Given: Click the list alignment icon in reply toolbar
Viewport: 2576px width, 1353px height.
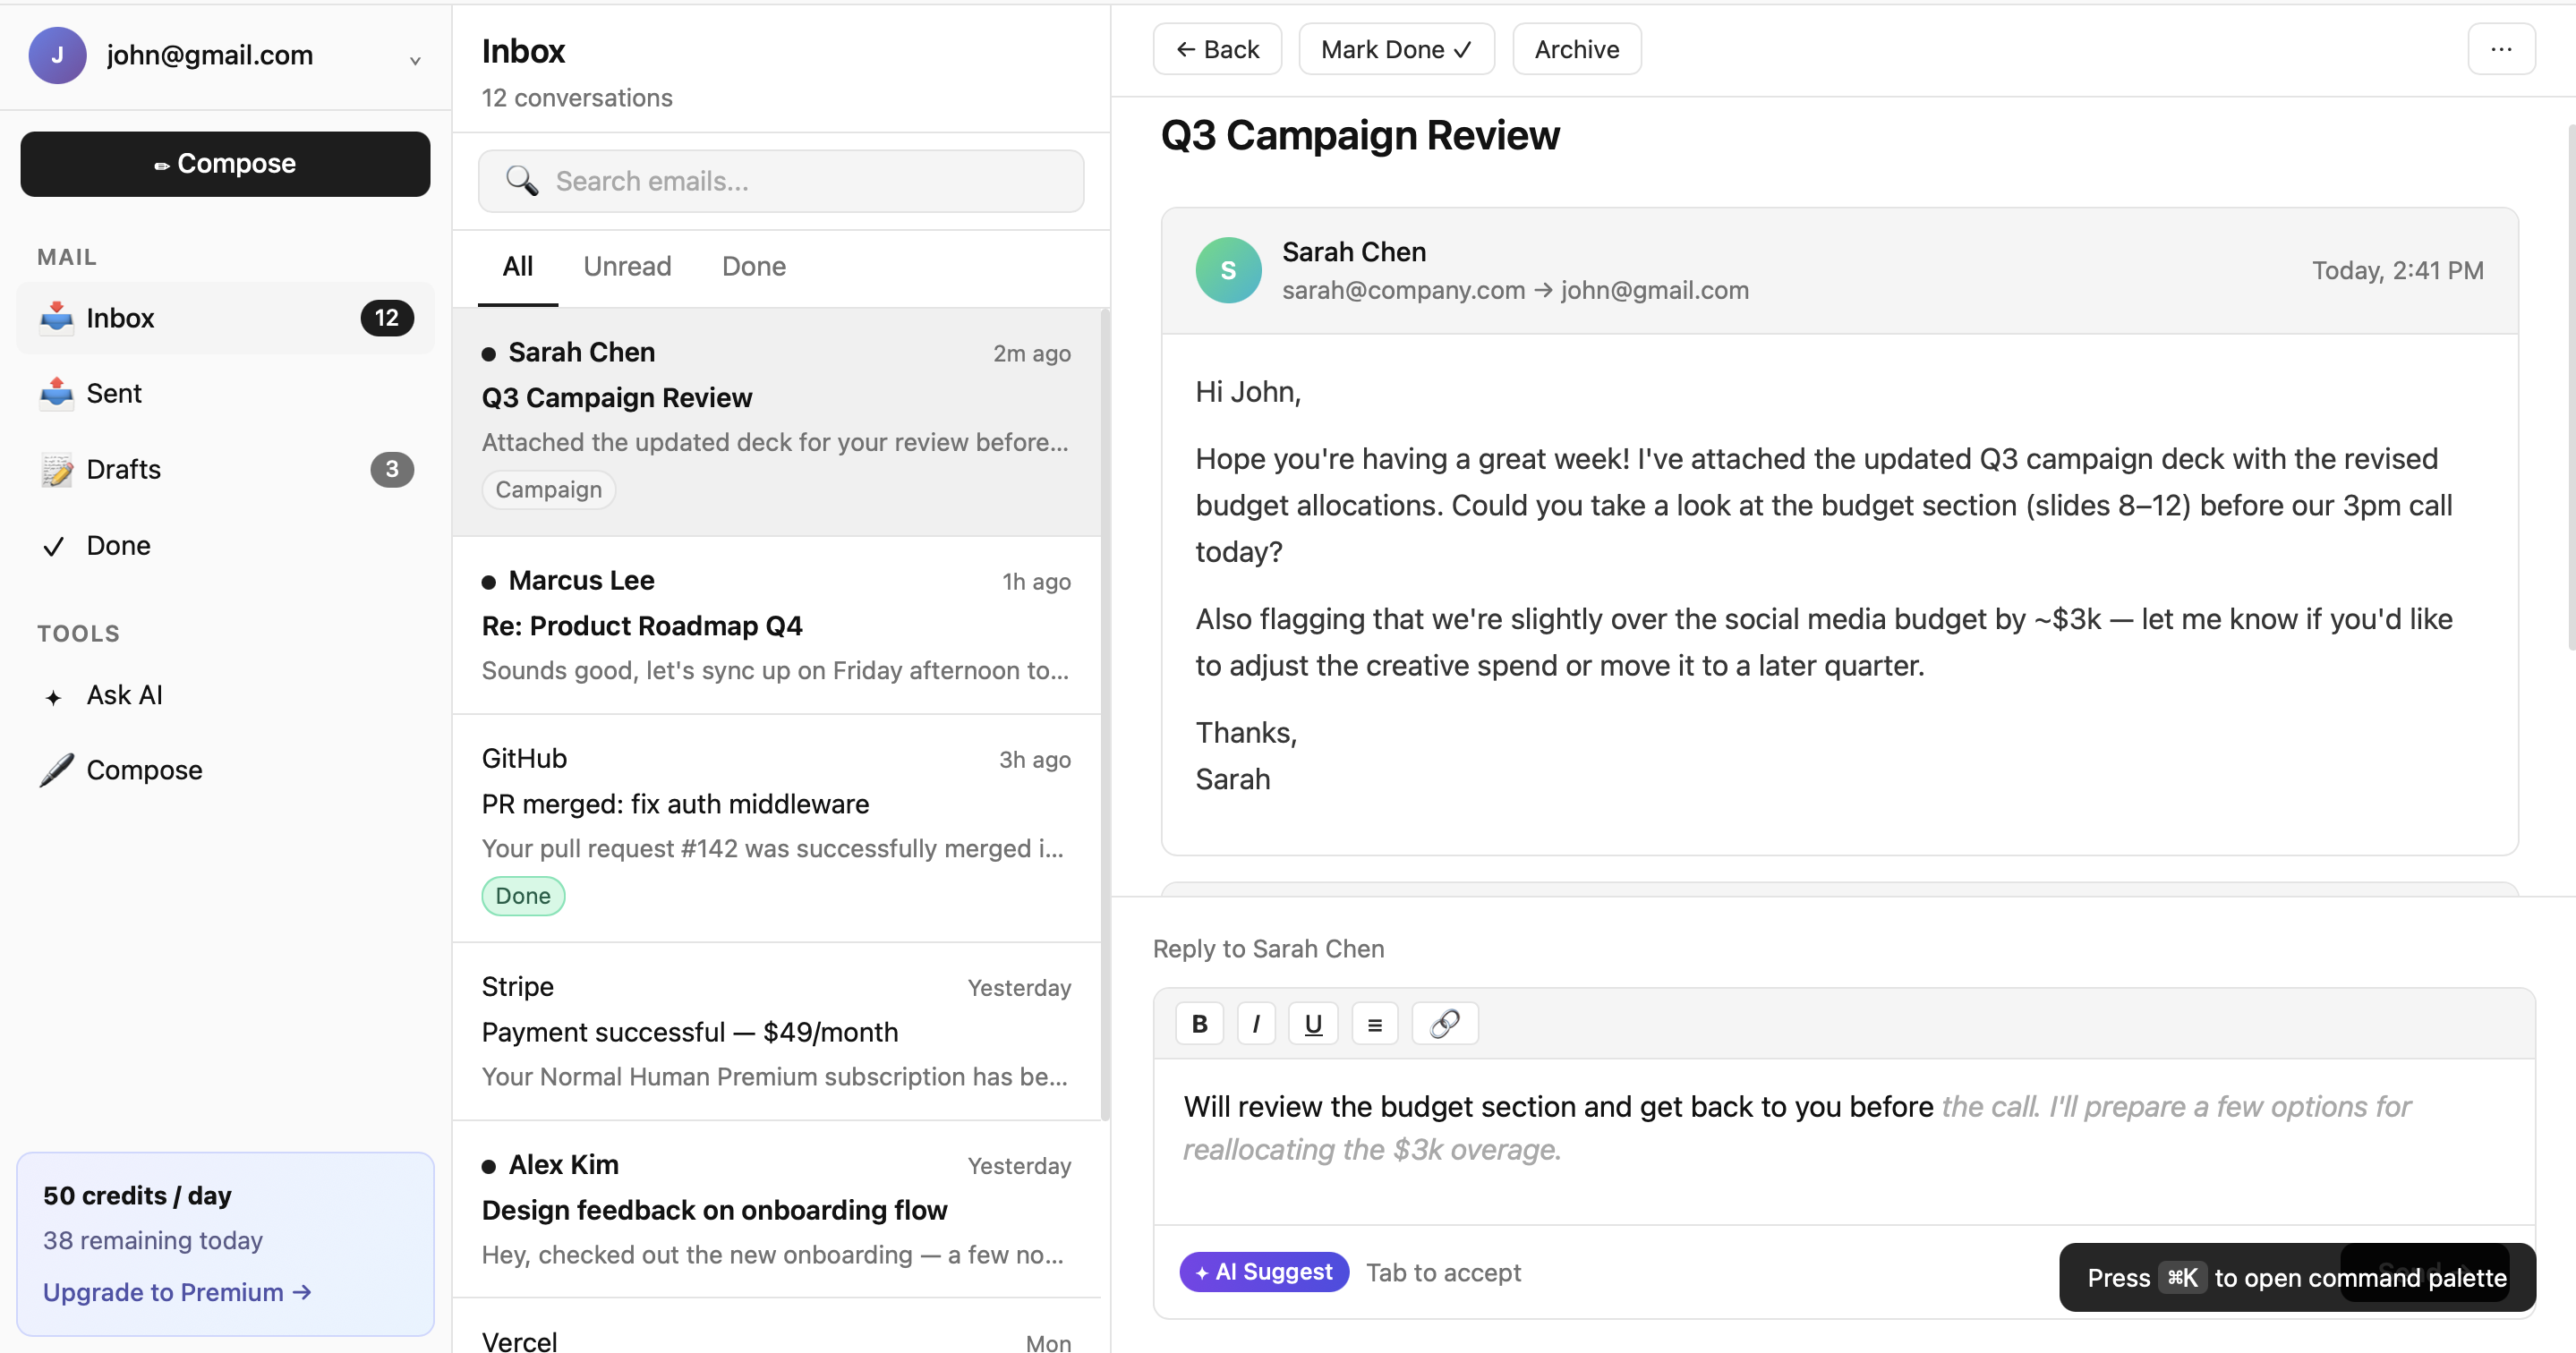Looking at the screenshot, I should pyautogui.click(x=1375, y=1023).
